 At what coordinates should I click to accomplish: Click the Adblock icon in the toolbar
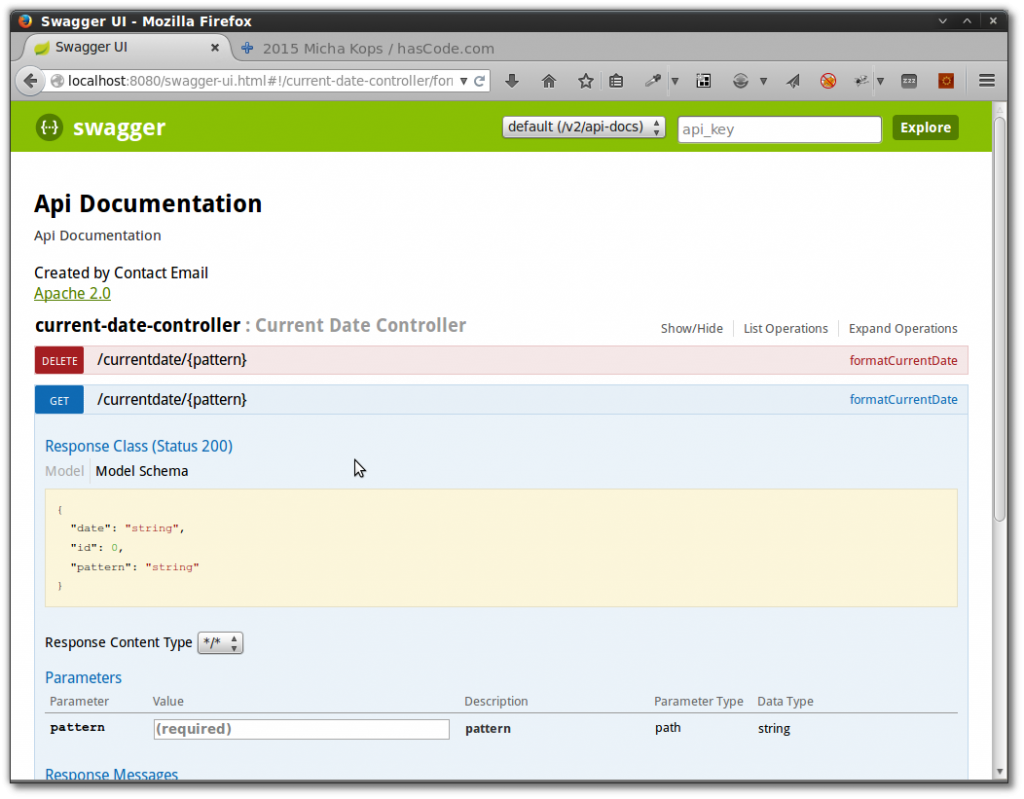(x=830, y=81)
